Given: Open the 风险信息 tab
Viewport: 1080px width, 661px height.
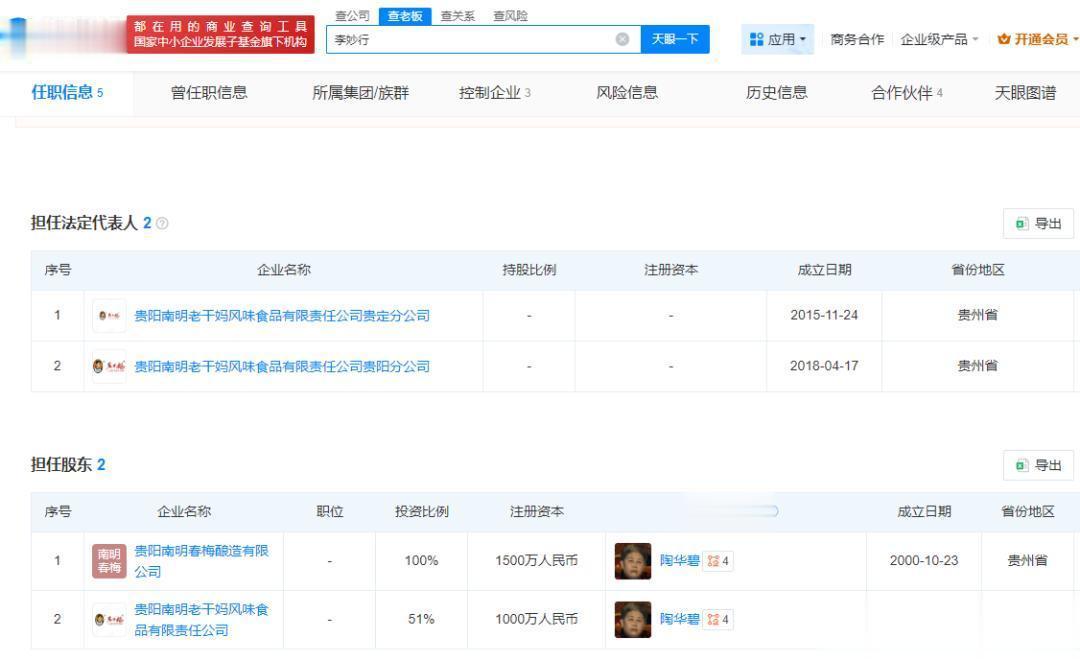Looking at the screenshot, I should (627, 92).
